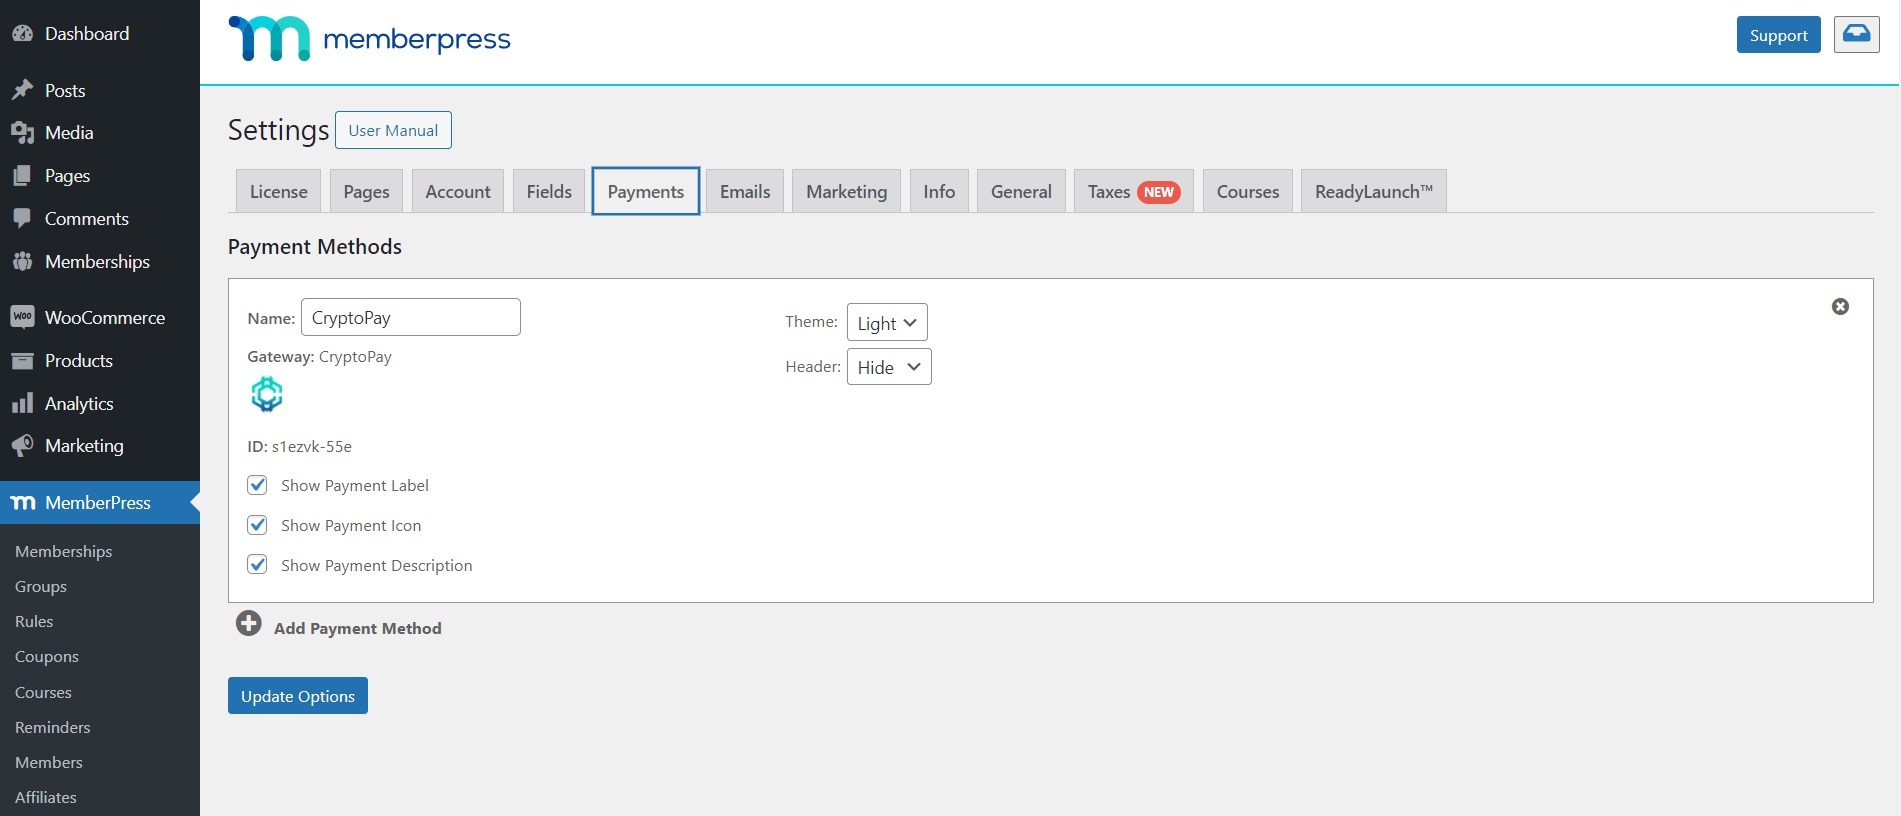1901x816 pixels.
Task: Open MemberPress submenu Memberships
Action: click(63, 551)
